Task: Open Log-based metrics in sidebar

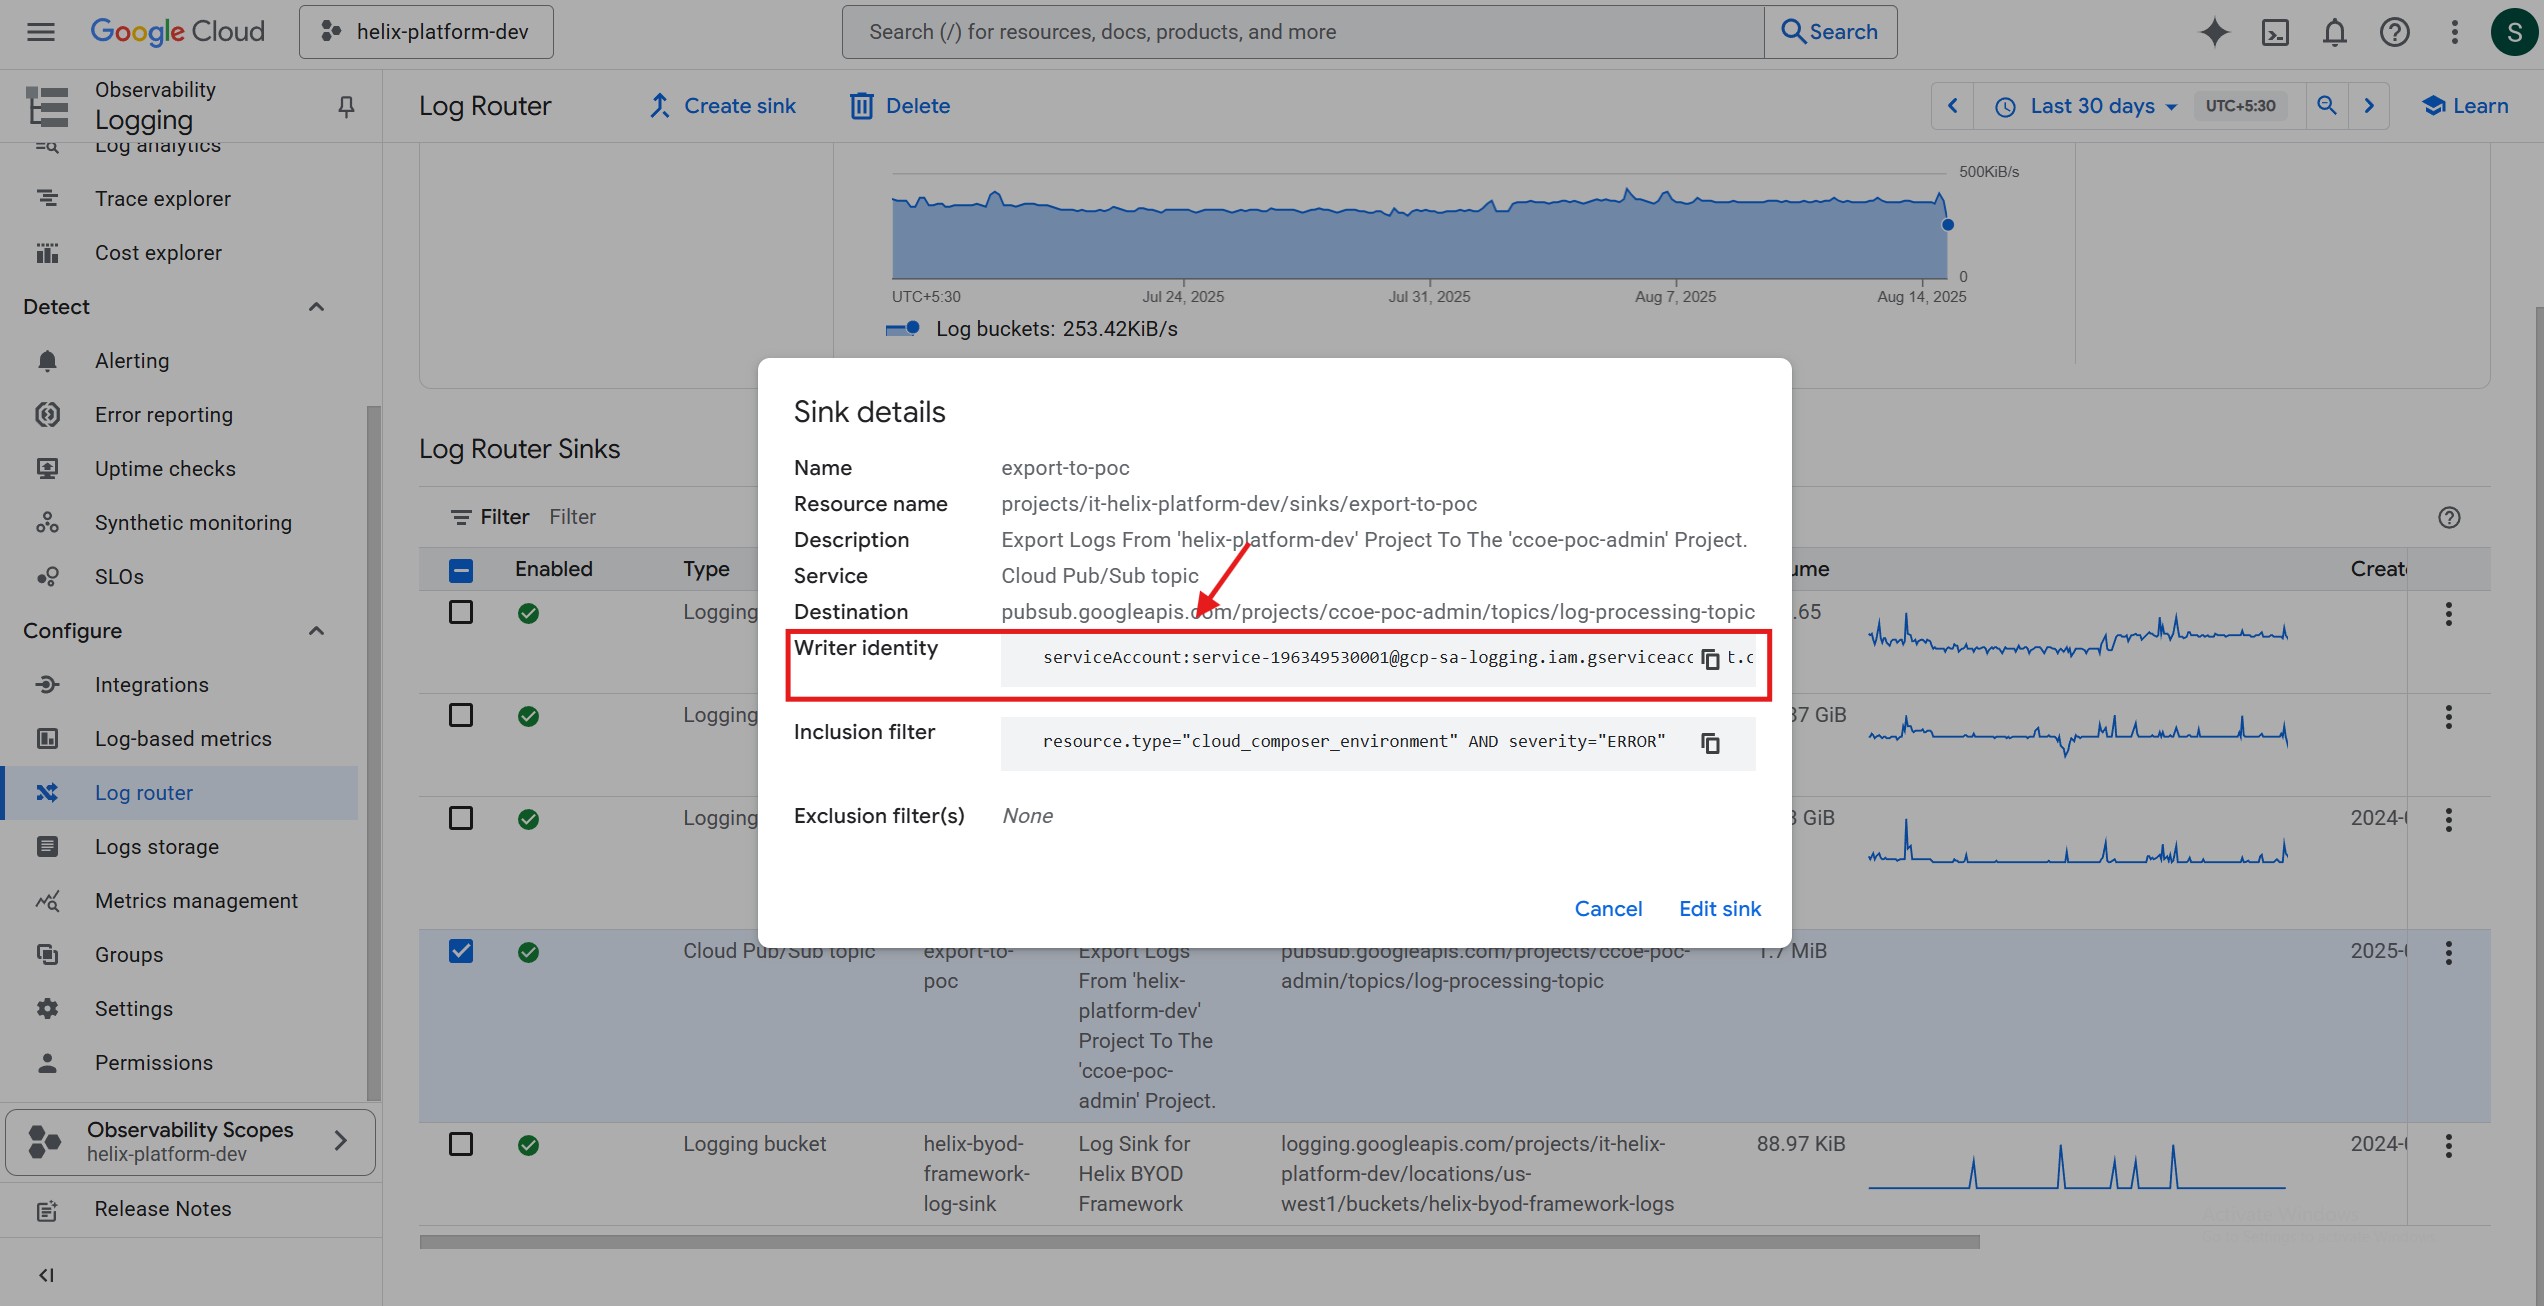Action: tap(183, 739)
